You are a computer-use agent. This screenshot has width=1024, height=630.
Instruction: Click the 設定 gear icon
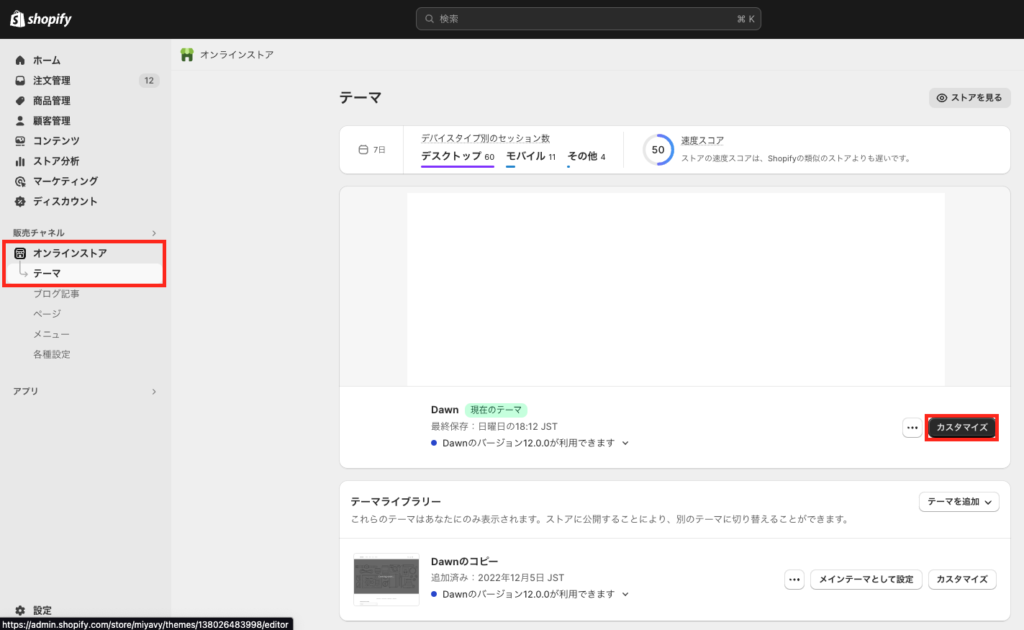coord(20,610)
